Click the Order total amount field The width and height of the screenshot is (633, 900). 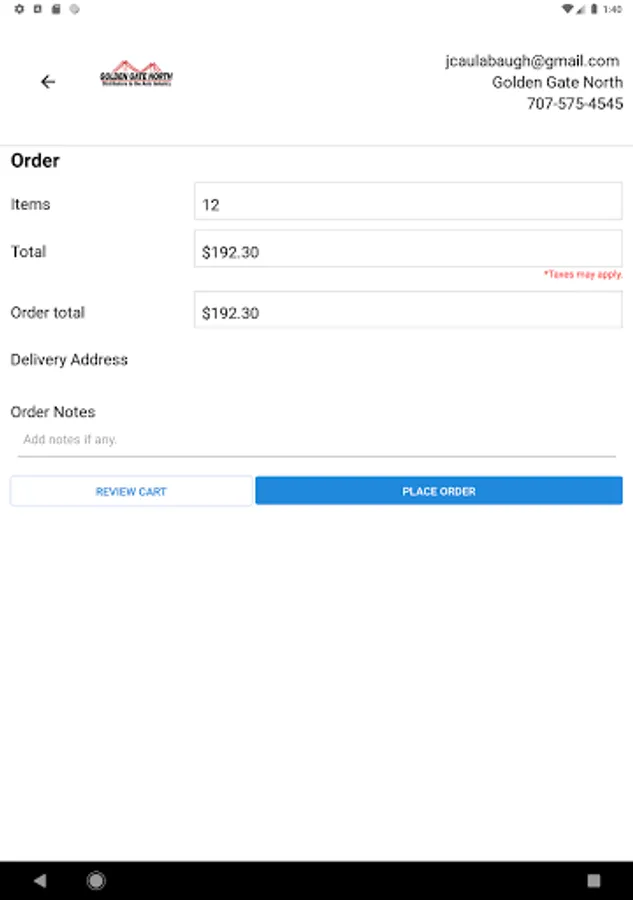click(408, 312)
